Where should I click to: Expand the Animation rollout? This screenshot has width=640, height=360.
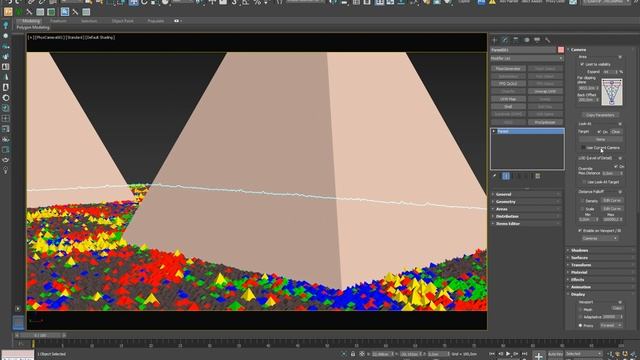tap(600, 287)
